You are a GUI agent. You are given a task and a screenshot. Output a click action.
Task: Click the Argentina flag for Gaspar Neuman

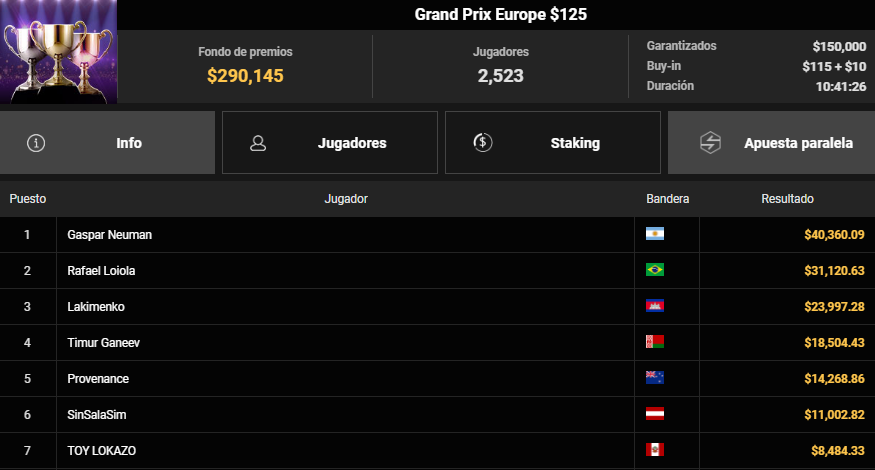click(x=655, y=234)
